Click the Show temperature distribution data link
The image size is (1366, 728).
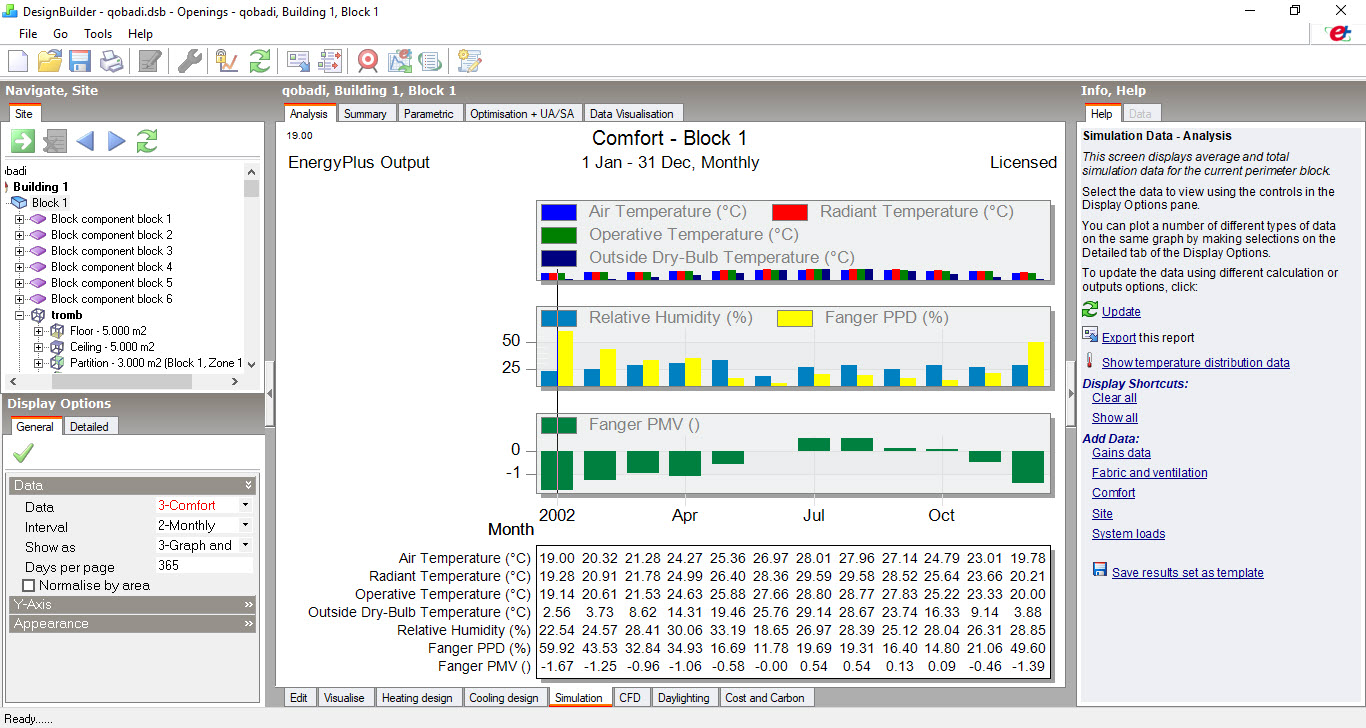pyautogui.click(x=1196, y=363)
